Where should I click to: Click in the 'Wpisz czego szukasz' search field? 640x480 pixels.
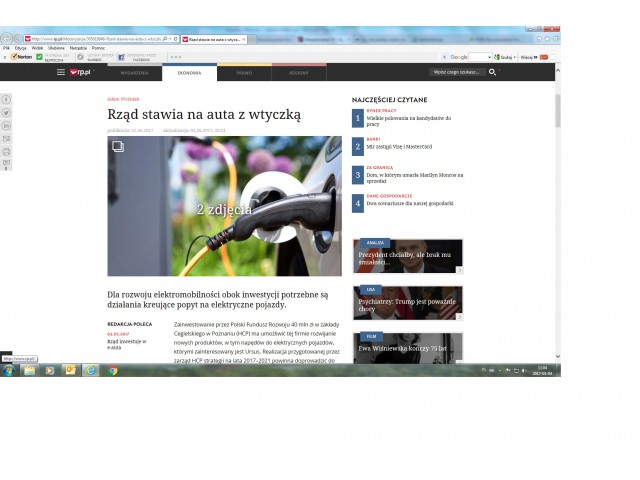click(457, 72)
